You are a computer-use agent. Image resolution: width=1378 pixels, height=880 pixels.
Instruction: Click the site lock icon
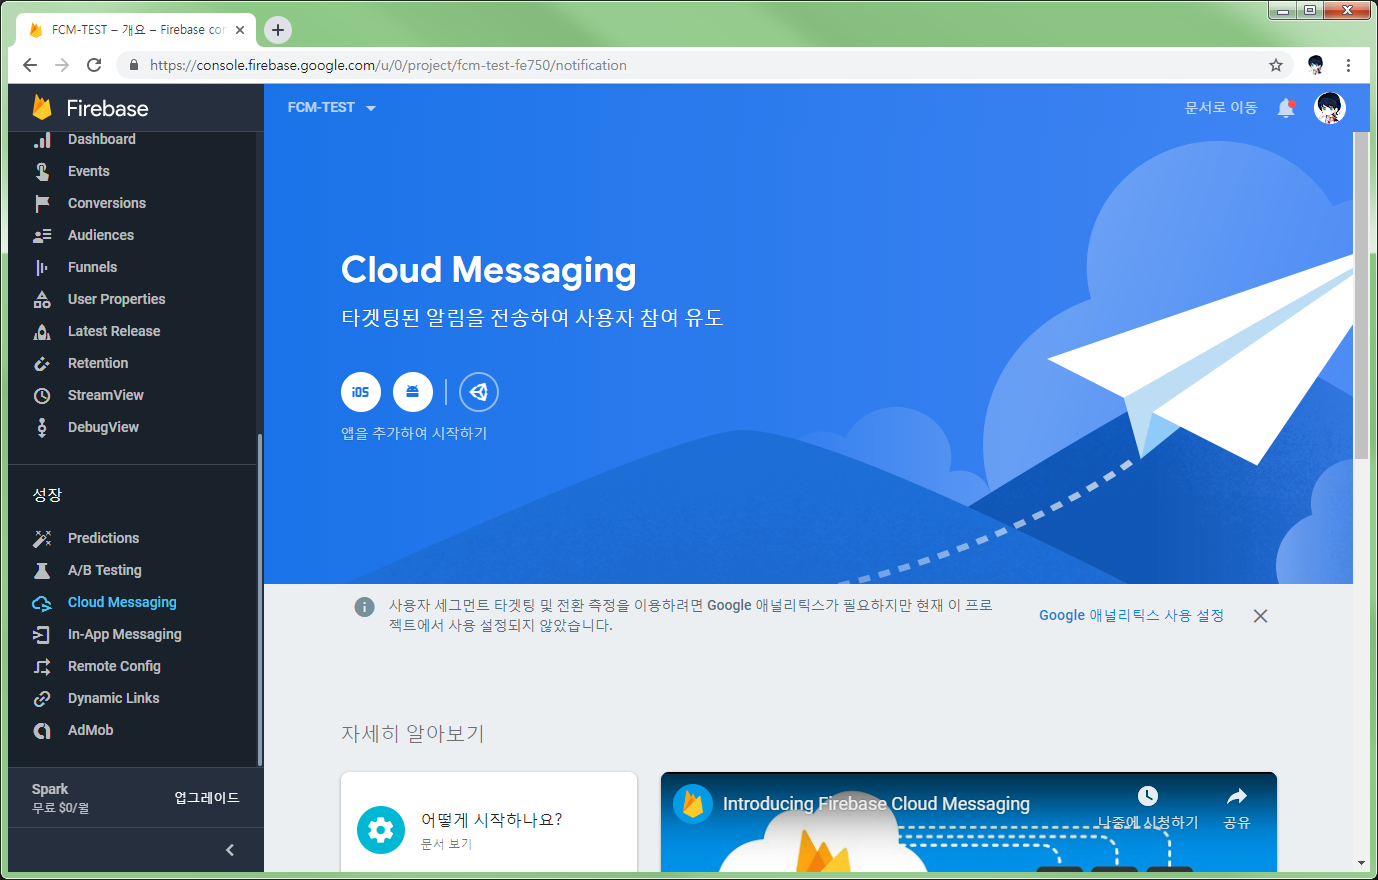tap(133, 65)
